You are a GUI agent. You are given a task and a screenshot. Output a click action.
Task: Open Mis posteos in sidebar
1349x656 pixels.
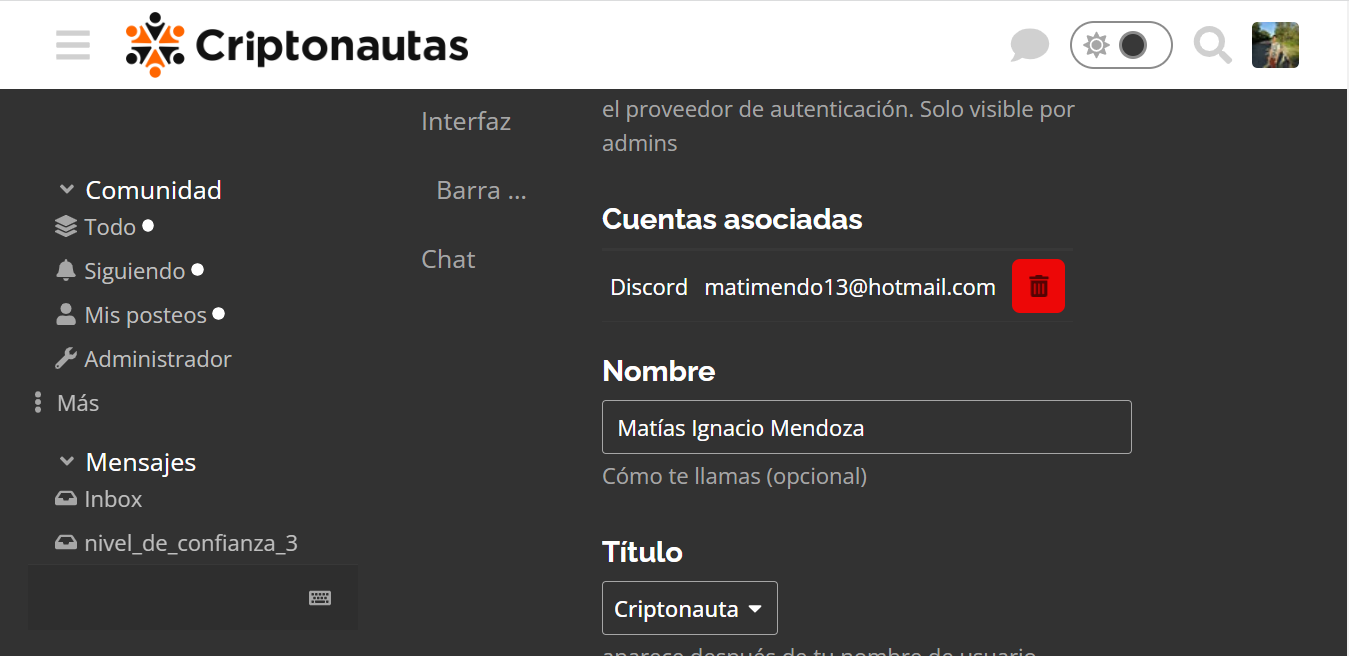(145, 315)
